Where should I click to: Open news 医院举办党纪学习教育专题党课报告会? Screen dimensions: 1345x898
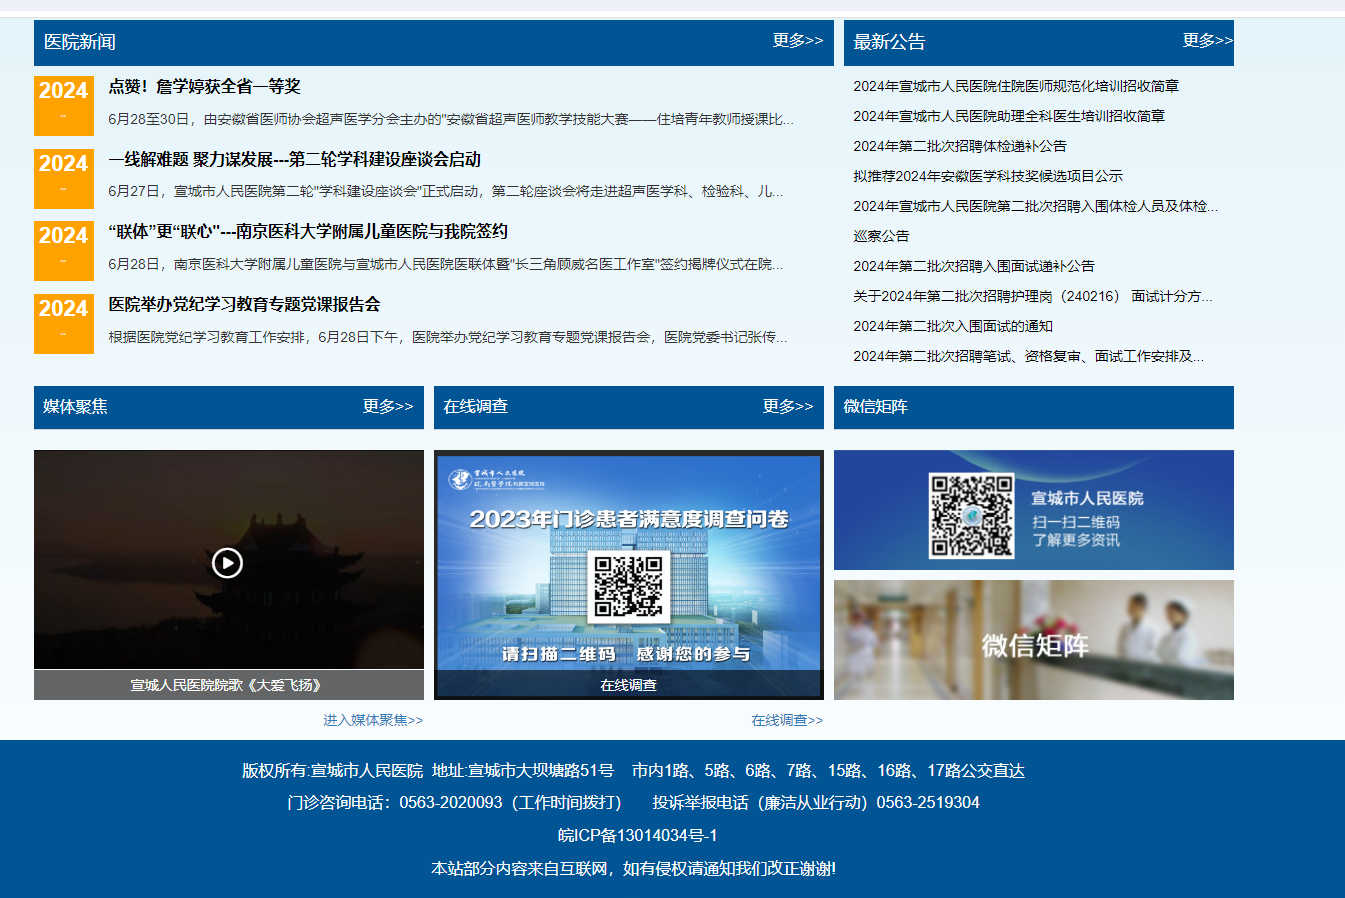[x=244, y=305]
